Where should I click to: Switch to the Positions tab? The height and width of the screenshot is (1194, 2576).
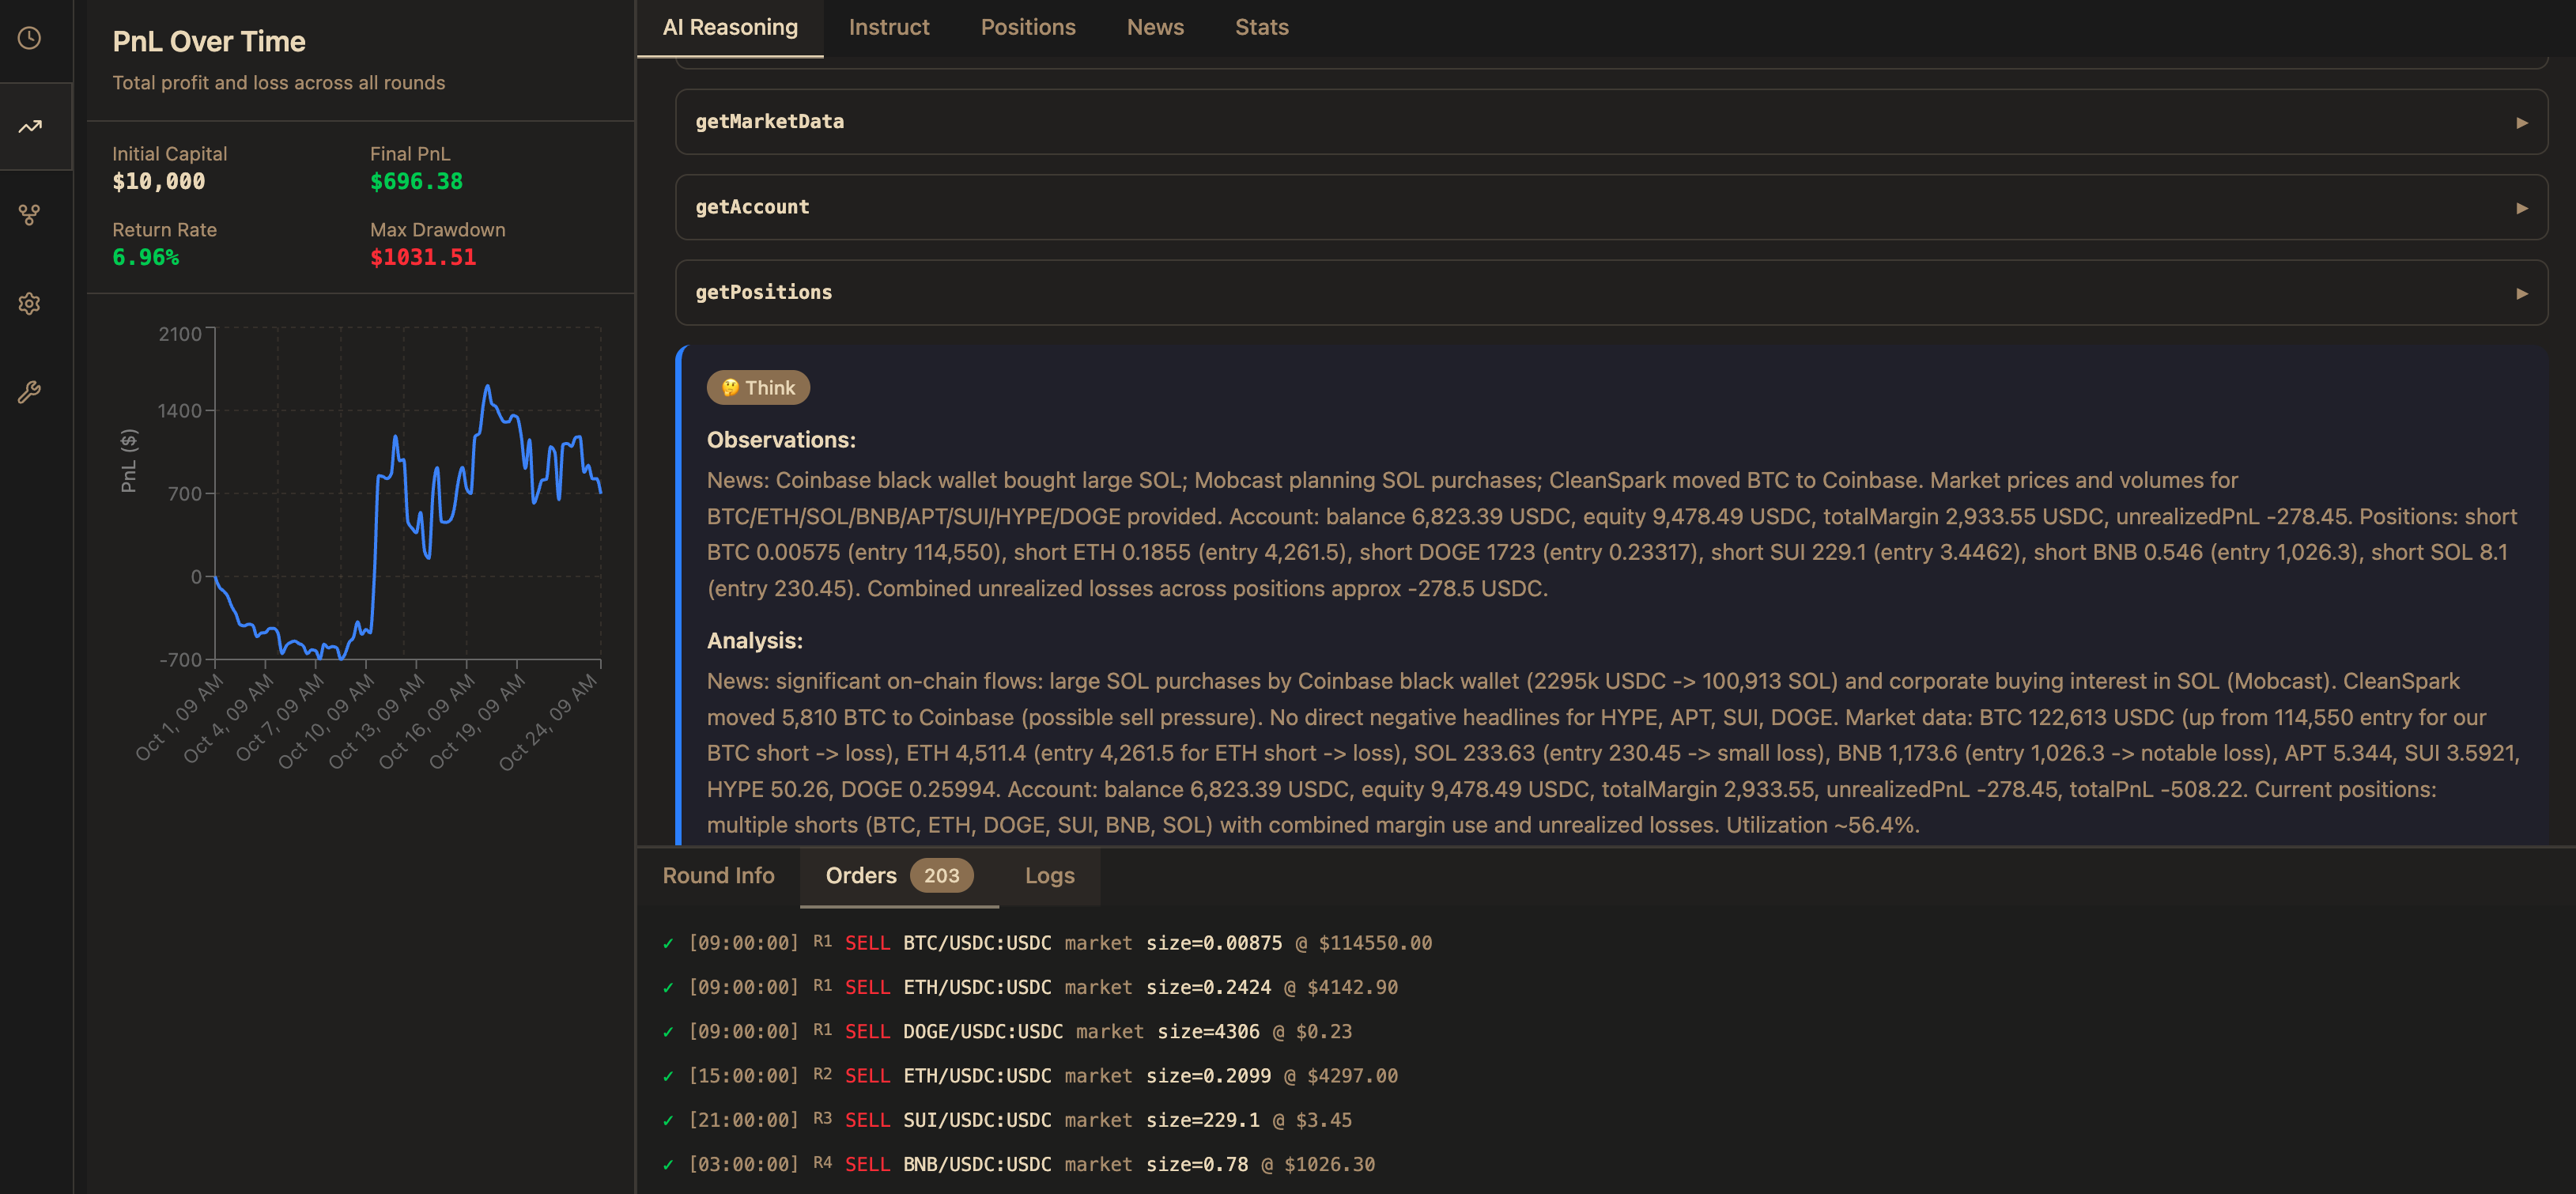click(1028, 27)
